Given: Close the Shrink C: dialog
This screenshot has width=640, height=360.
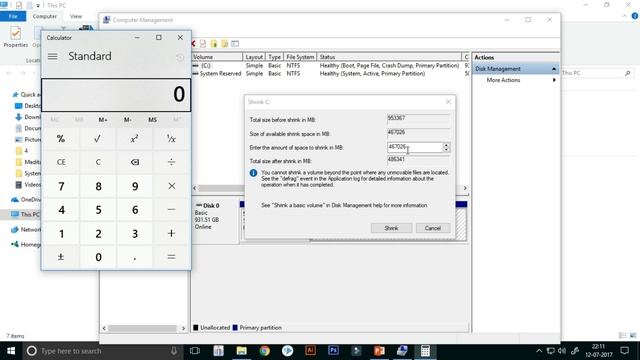Looking at the screenshot, I should [448, 102].
